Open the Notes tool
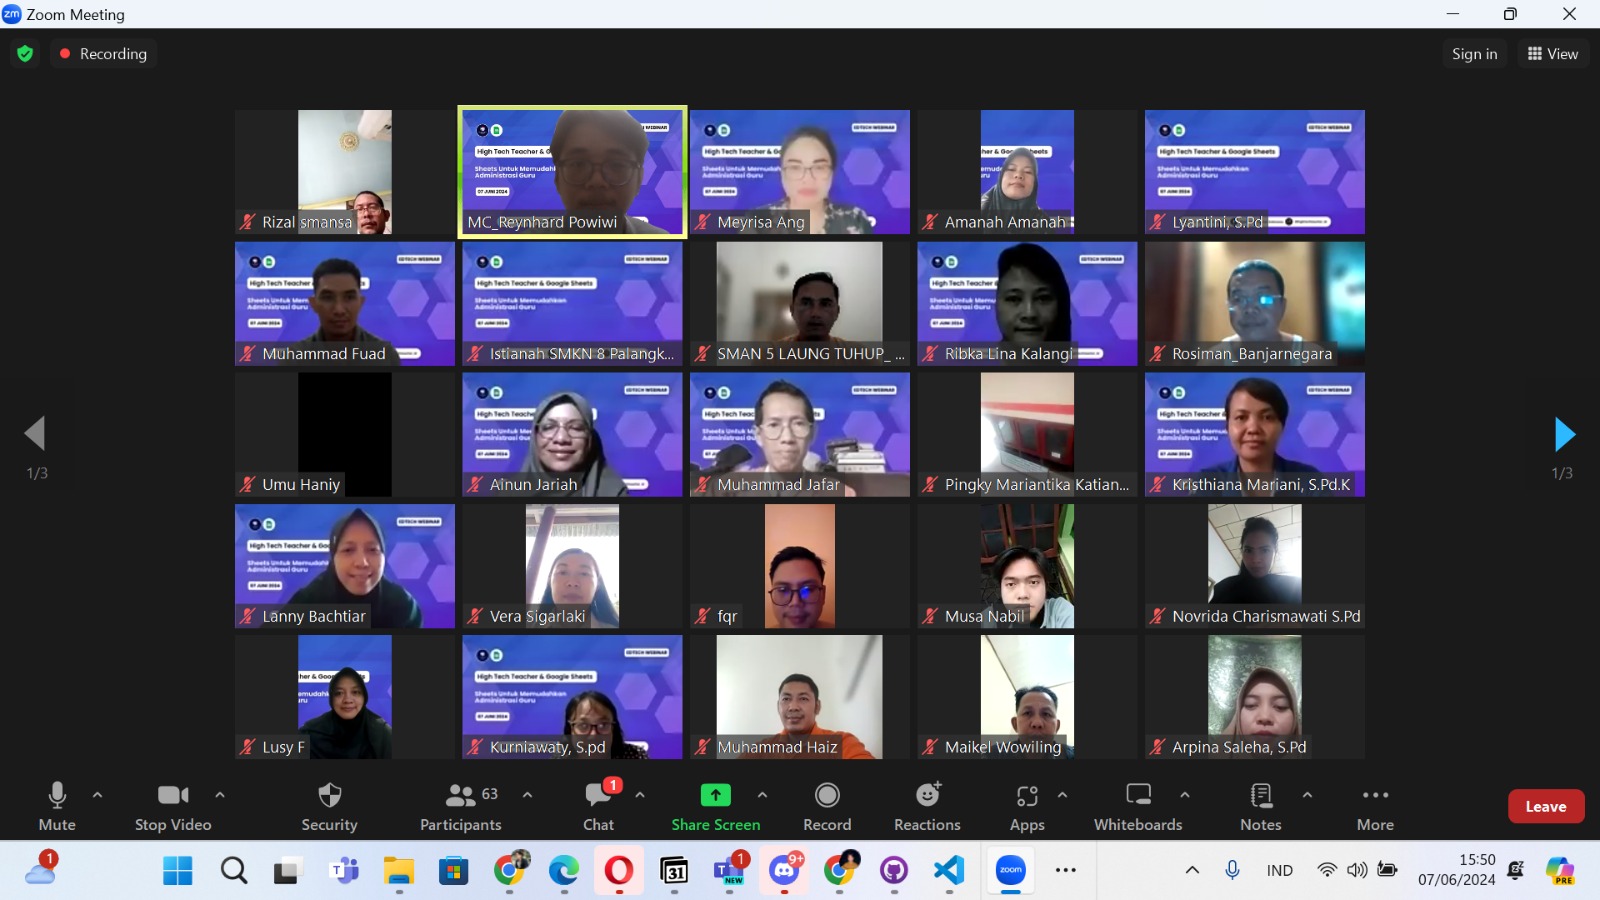The image size is (1600, 900). tap(1260, 806)
